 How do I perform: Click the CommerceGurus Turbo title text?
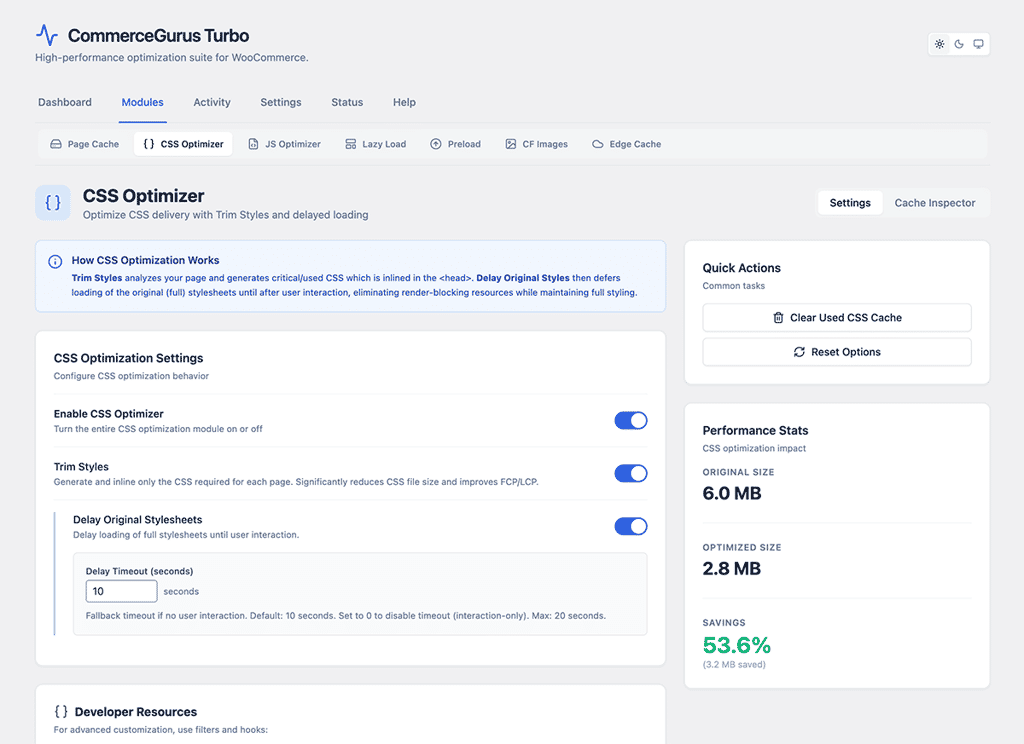tap(158, 35)
